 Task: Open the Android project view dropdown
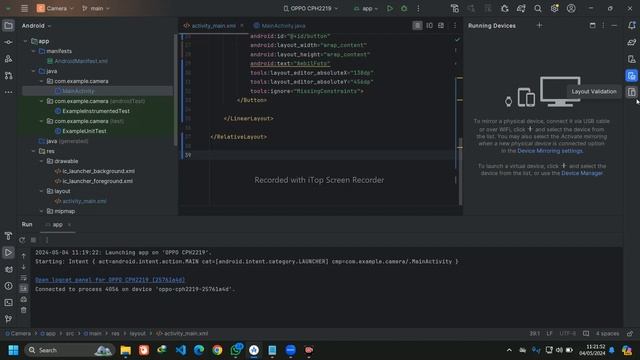[x=36, y=26]
